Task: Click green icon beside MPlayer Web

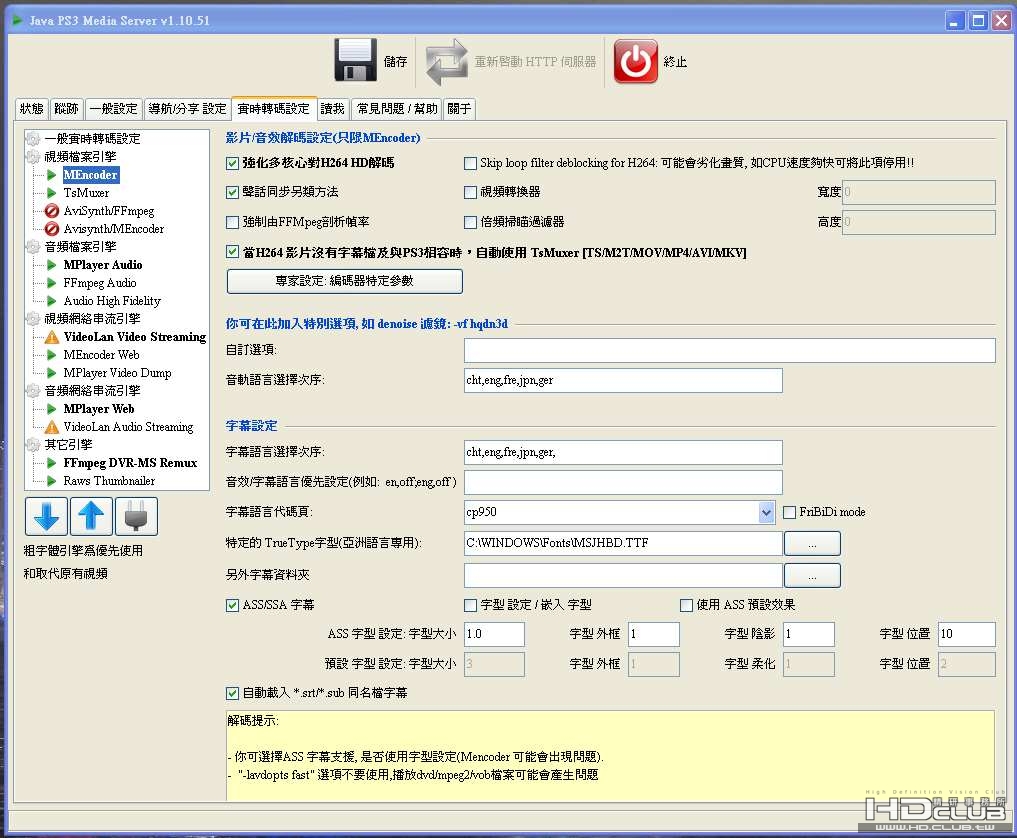Action: (x=52, y=409)
